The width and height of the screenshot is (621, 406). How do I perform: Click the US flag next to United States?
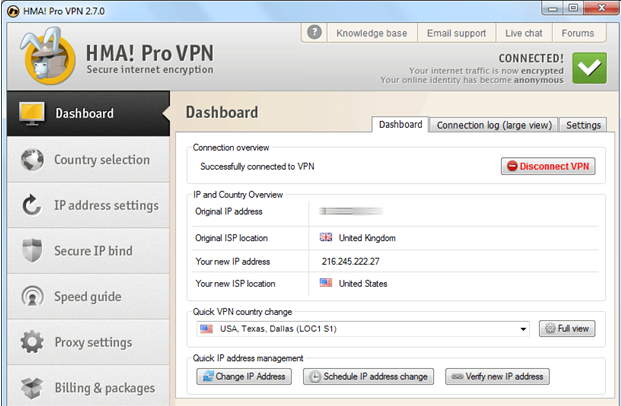coord(326,283)
